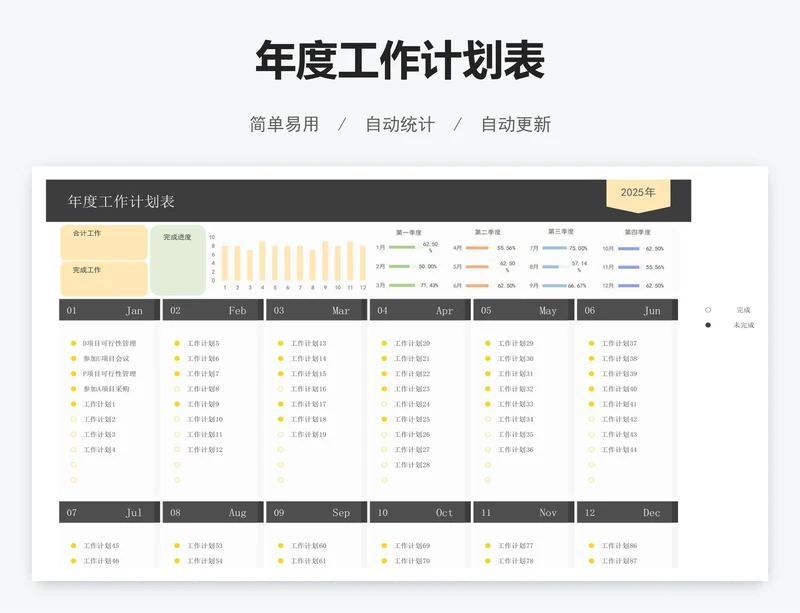This screenshot has height=613, width=800.
Task: Toggle status circle beside D项目可行性管理
Action: 73,344
